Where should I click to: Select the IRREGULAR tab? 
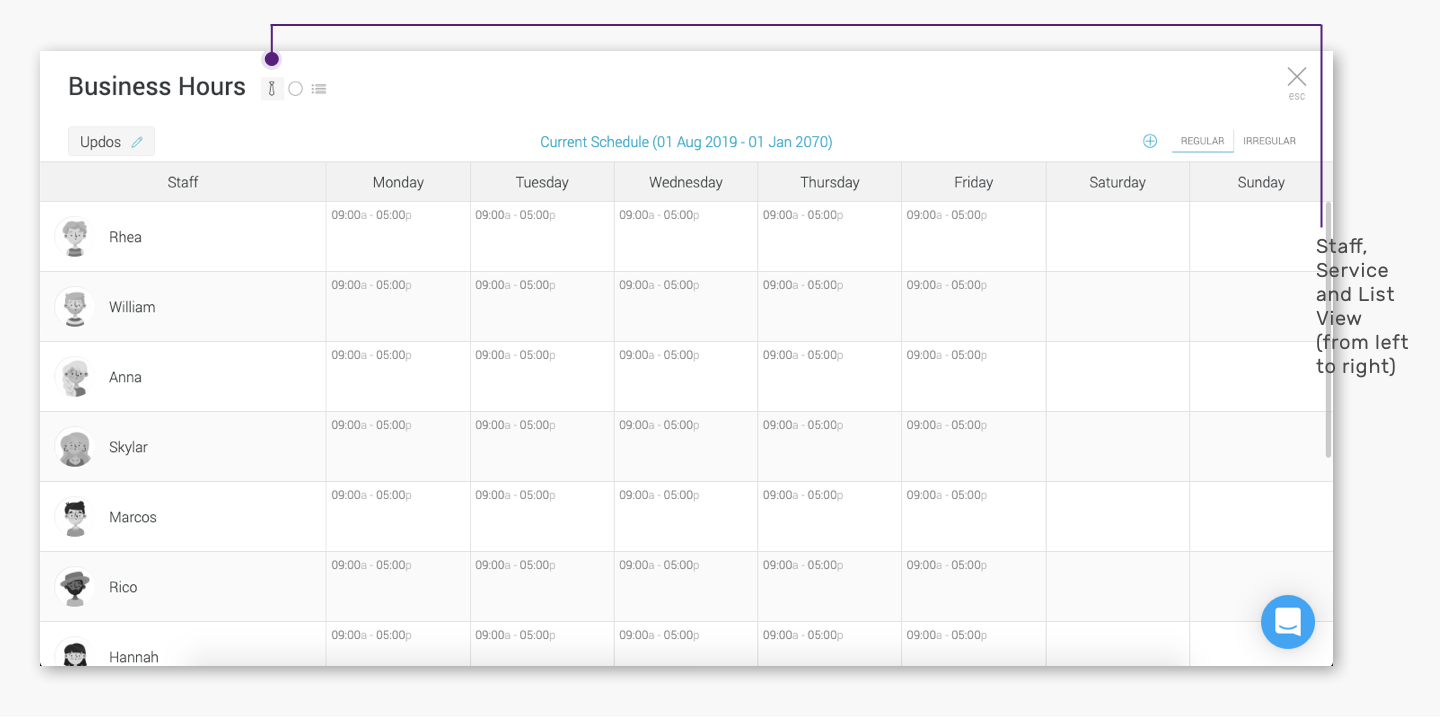coord(1269,141)
